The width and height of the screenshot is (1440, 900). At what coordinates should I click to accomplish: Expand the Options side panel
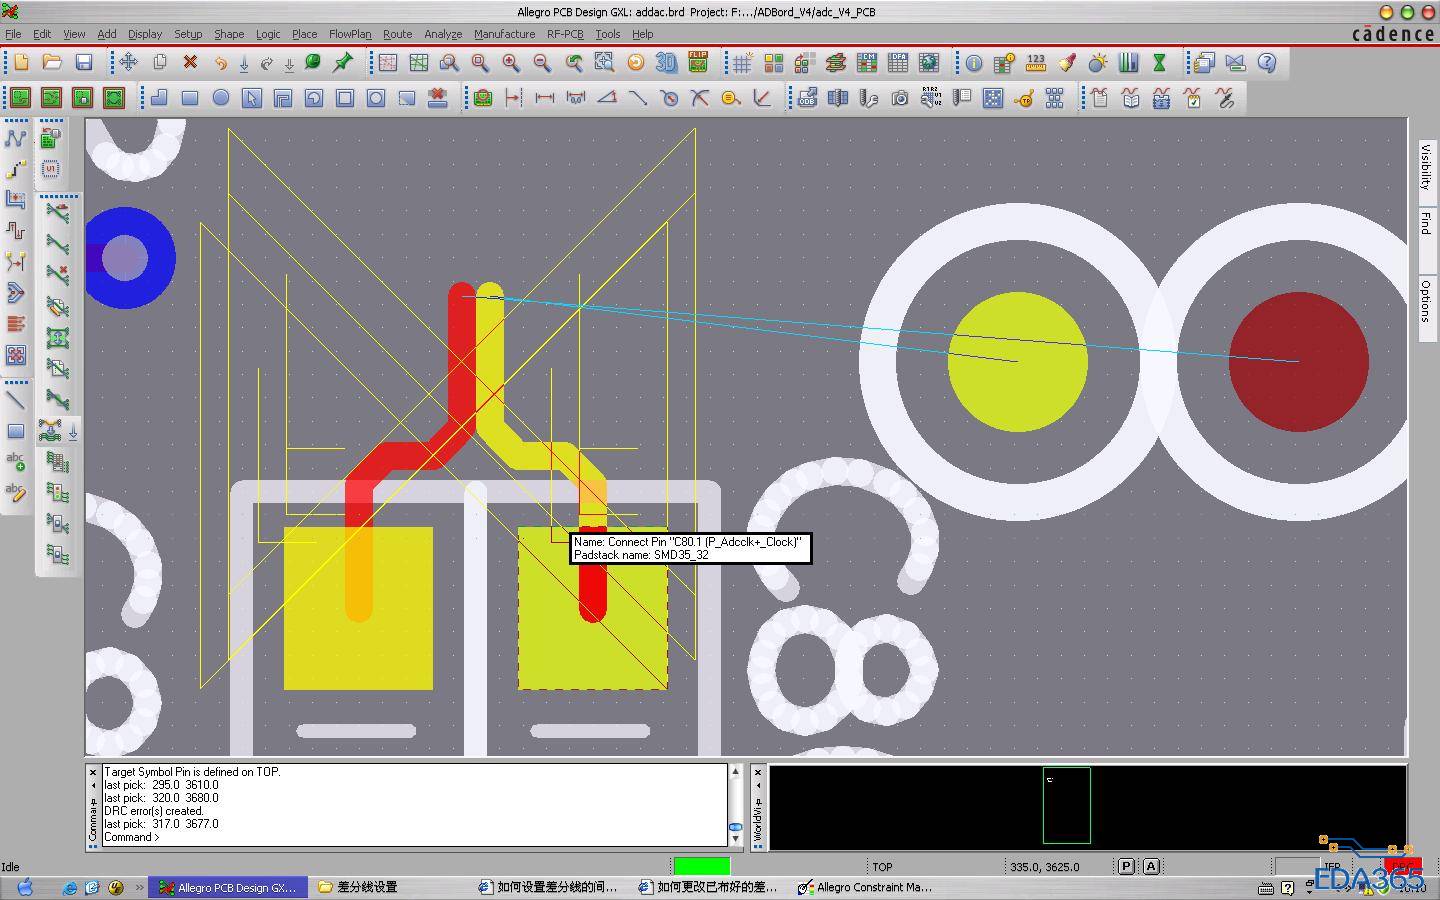(x=1426, y=301)
